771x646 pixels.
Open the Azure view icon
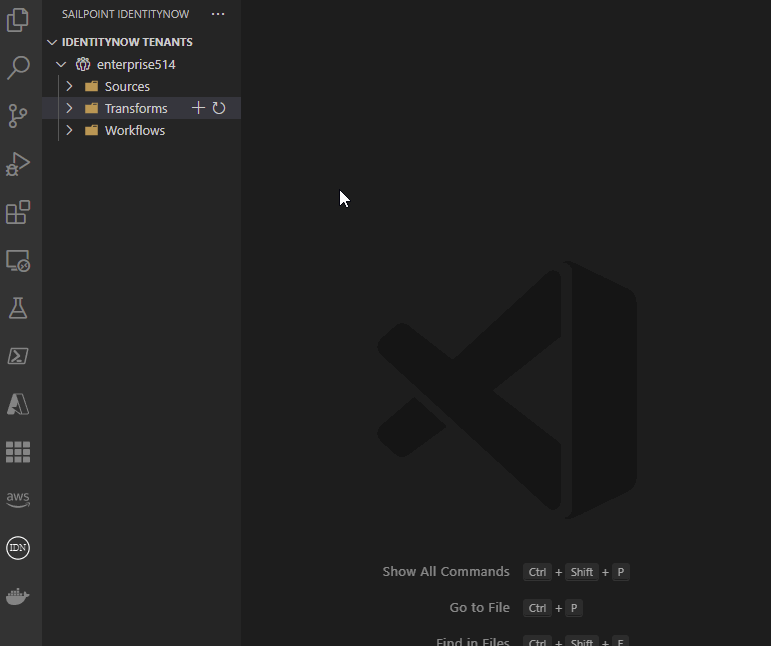coord(18,404)
